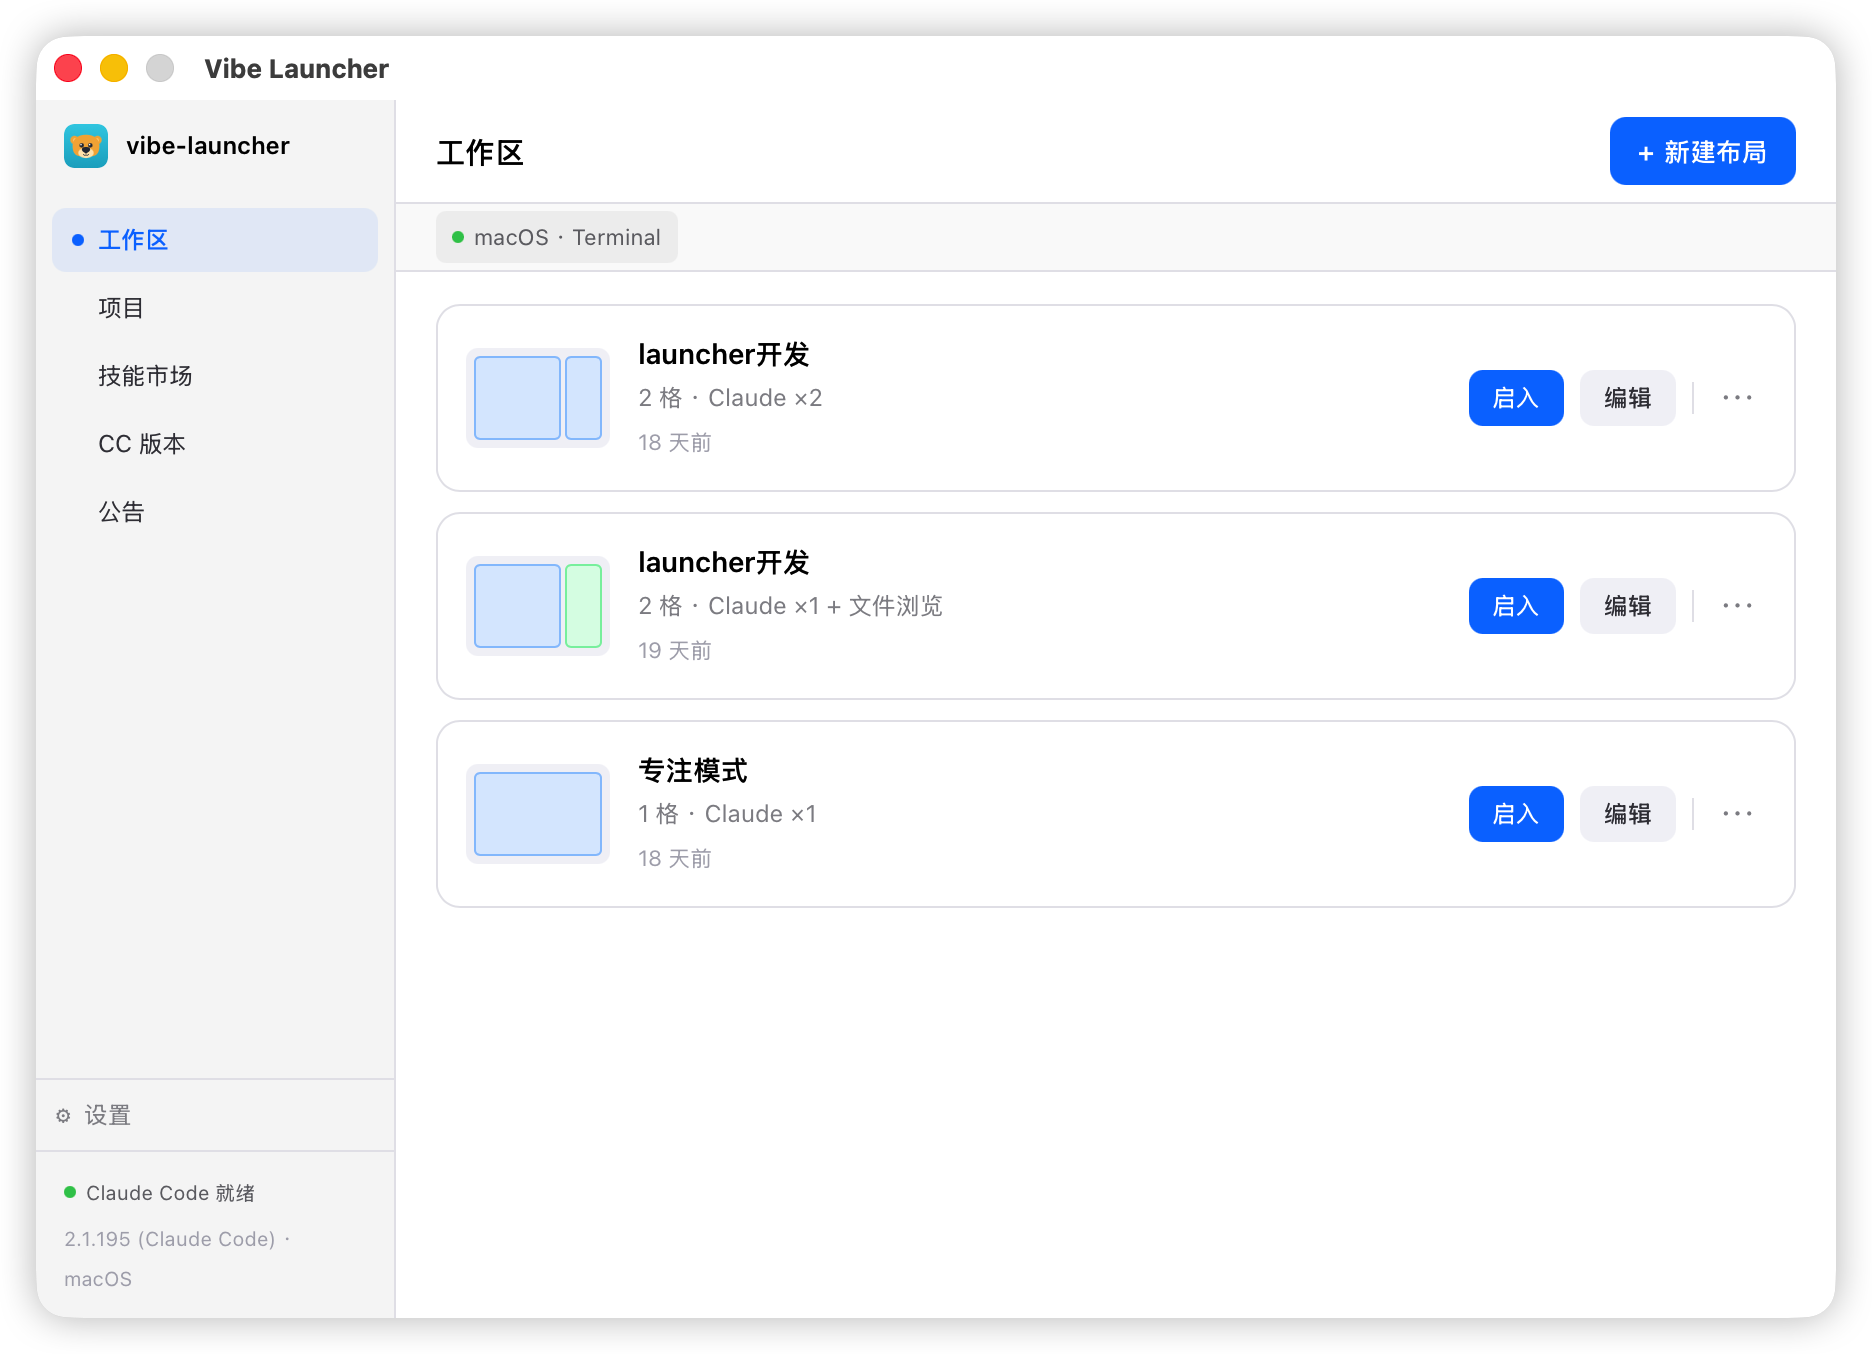Image resolution: width=1872 pixels, height=1354 pixels.
Task: Click the single-pane thumbnail of 专注模式
Action: [x=538, y=814]
